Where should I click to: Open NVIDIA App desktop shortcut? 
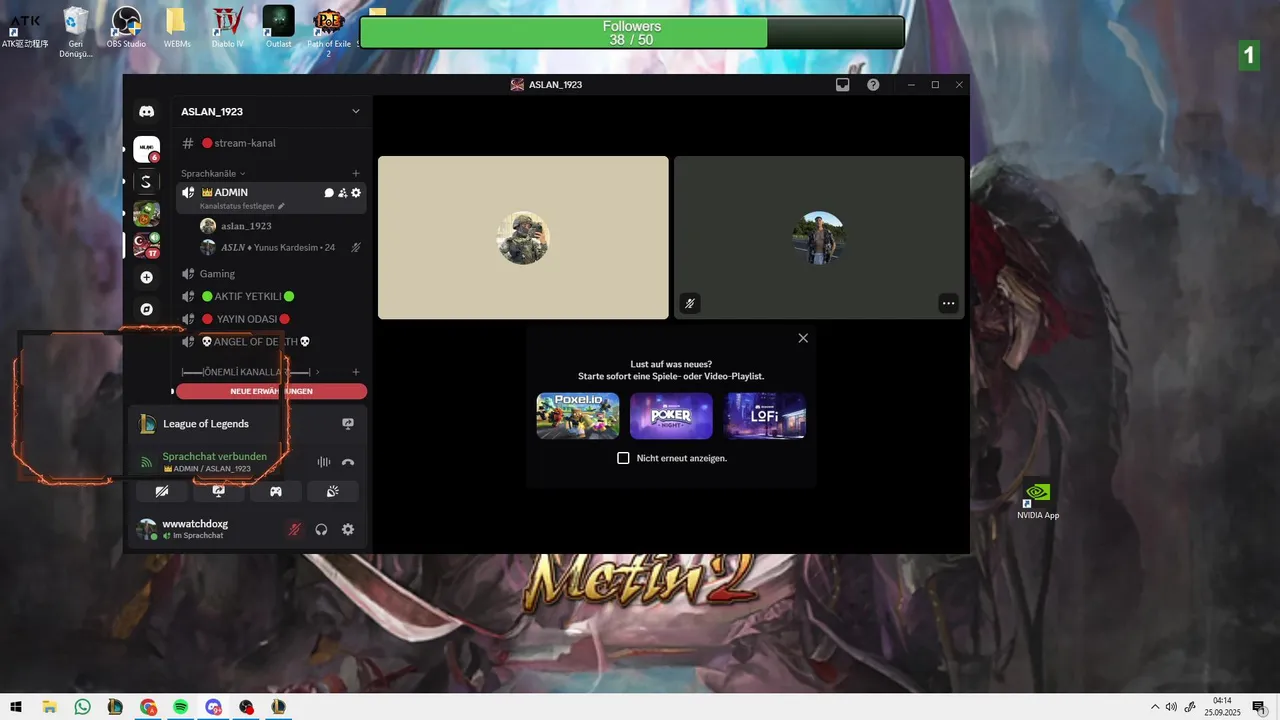pyautogui.click(x=1038, y=500)
